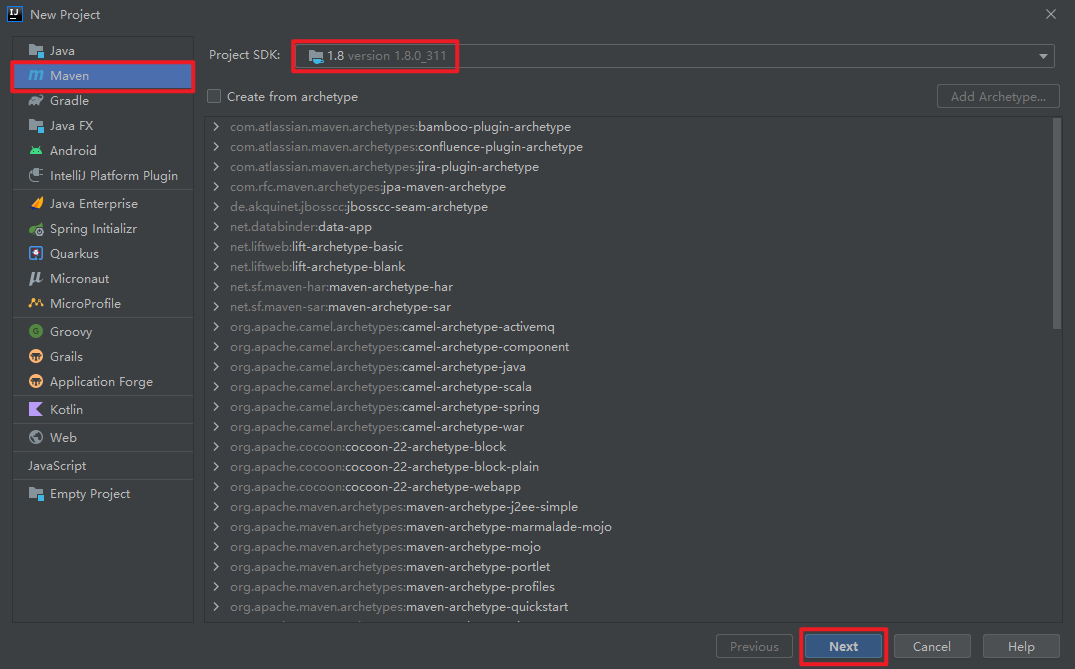The image size is (1075, 669).
Task: Choose Kotlin project type label
Action: click(x=67, y=409)
